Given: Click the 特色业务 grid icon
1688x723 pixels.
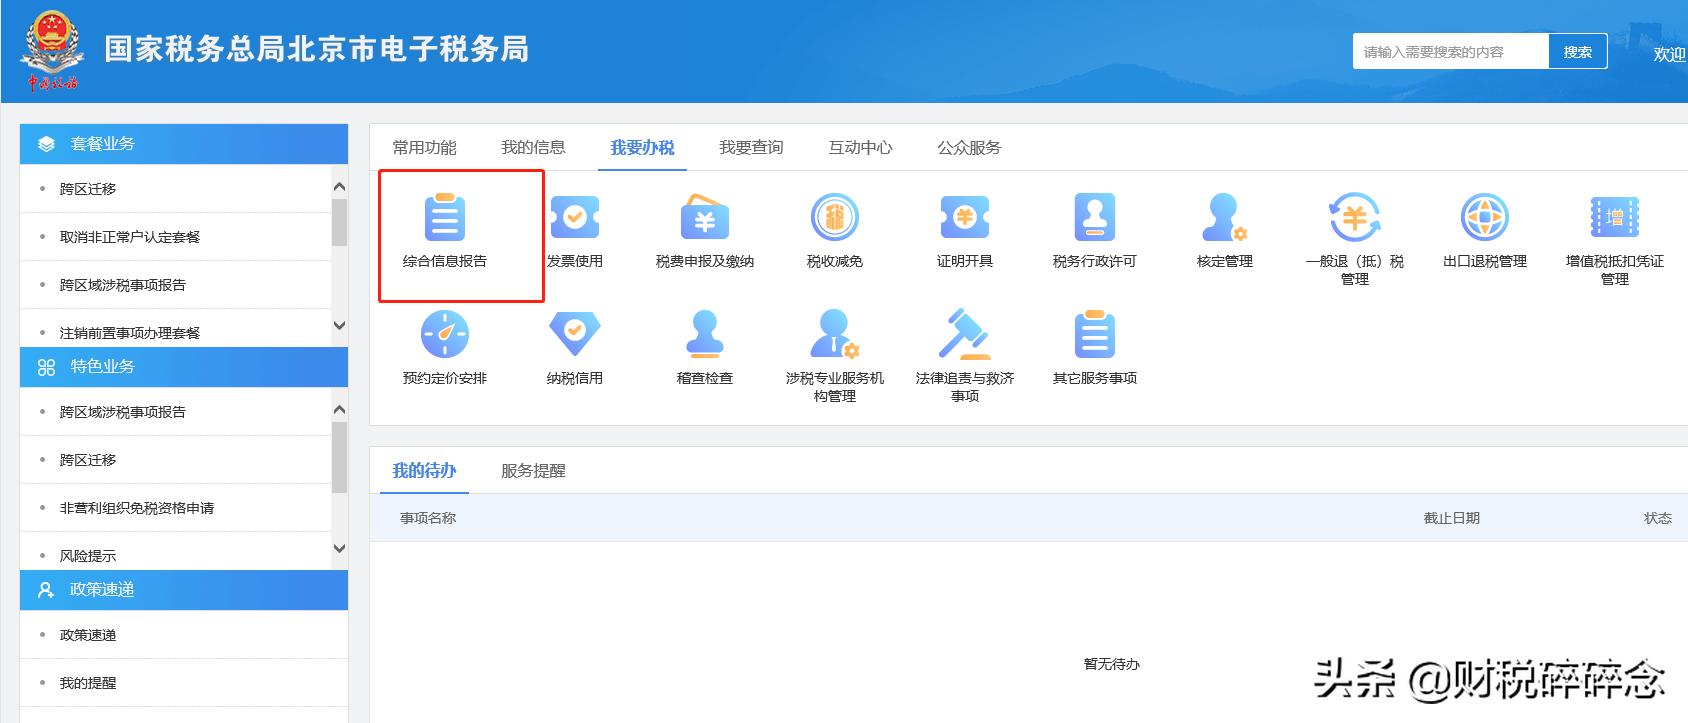Looking at the screenshot, I should 46,367.
